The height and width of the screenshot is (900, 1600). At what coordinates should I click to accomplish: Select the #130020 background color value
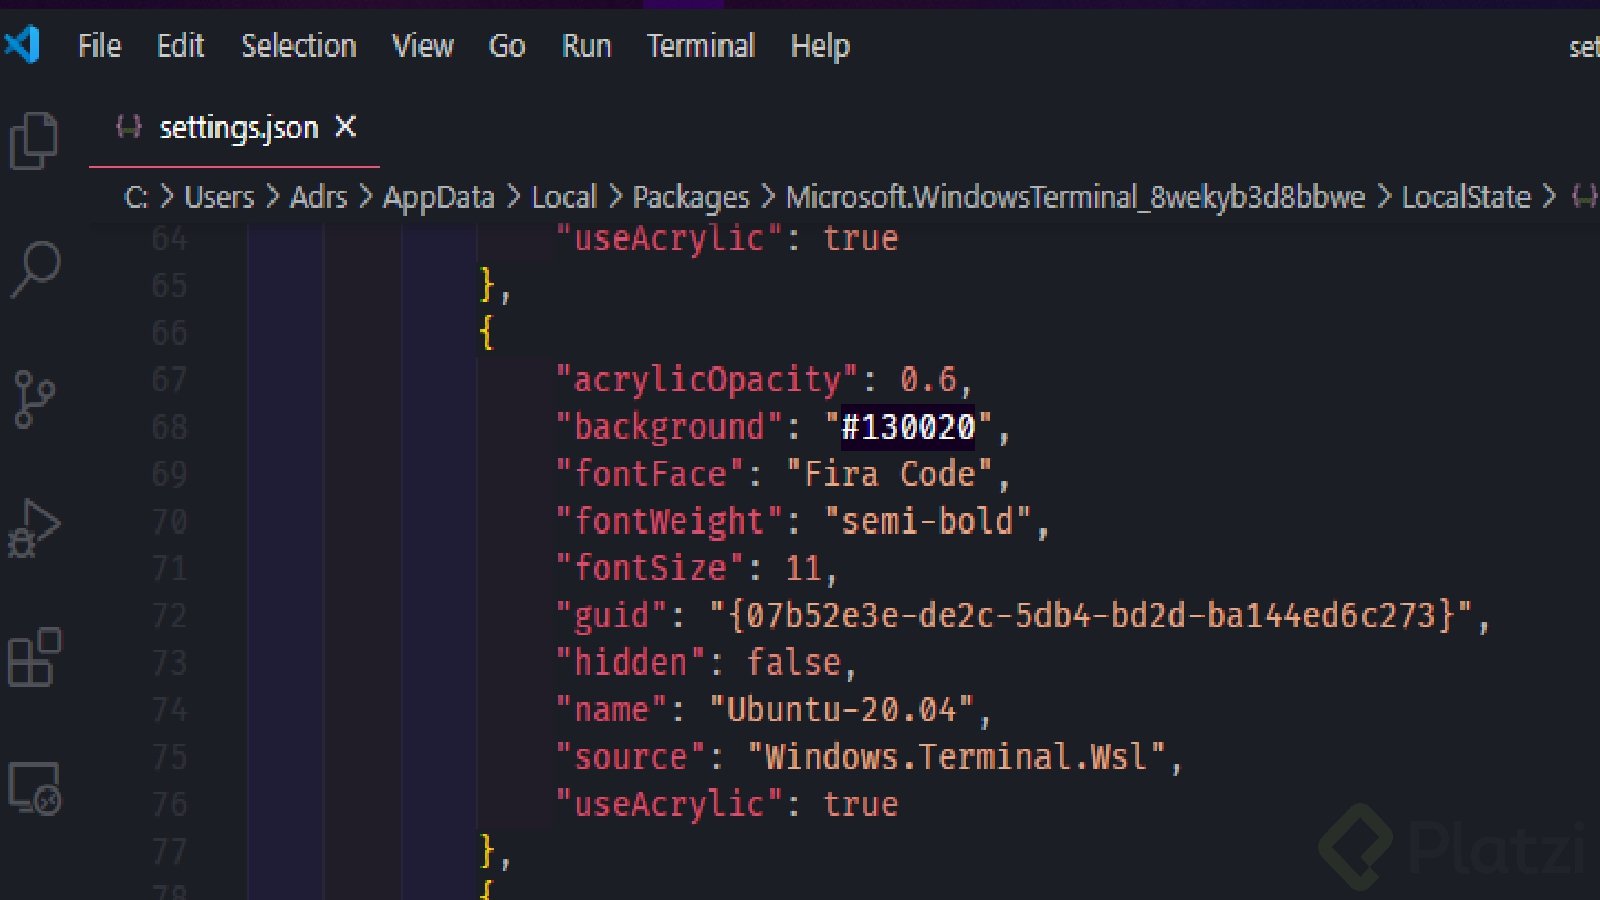[906, 427]
